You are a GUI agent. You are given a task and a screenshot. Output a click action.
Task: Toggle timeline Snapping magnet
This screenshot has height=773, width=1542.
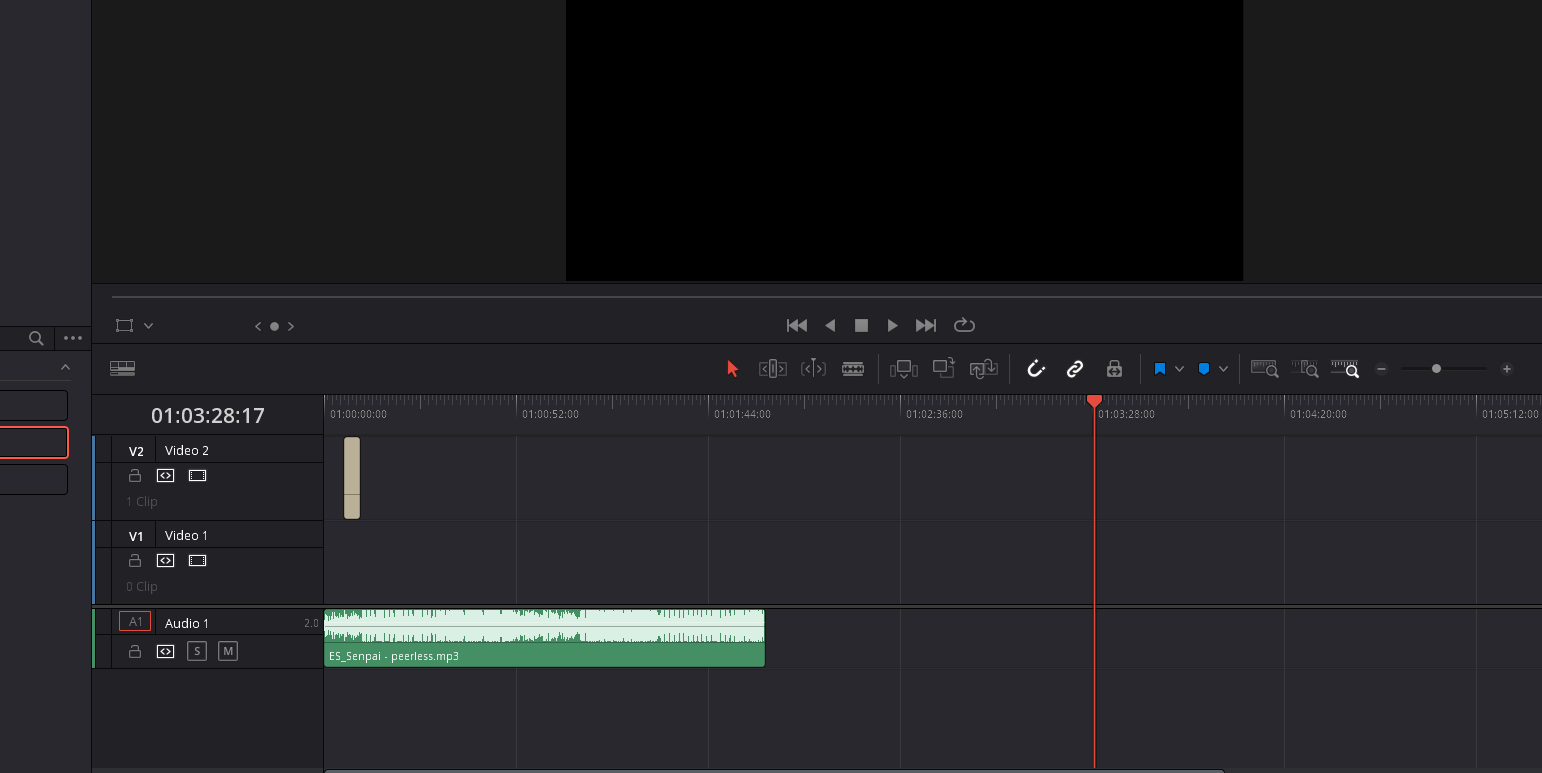coord(1036,369)
